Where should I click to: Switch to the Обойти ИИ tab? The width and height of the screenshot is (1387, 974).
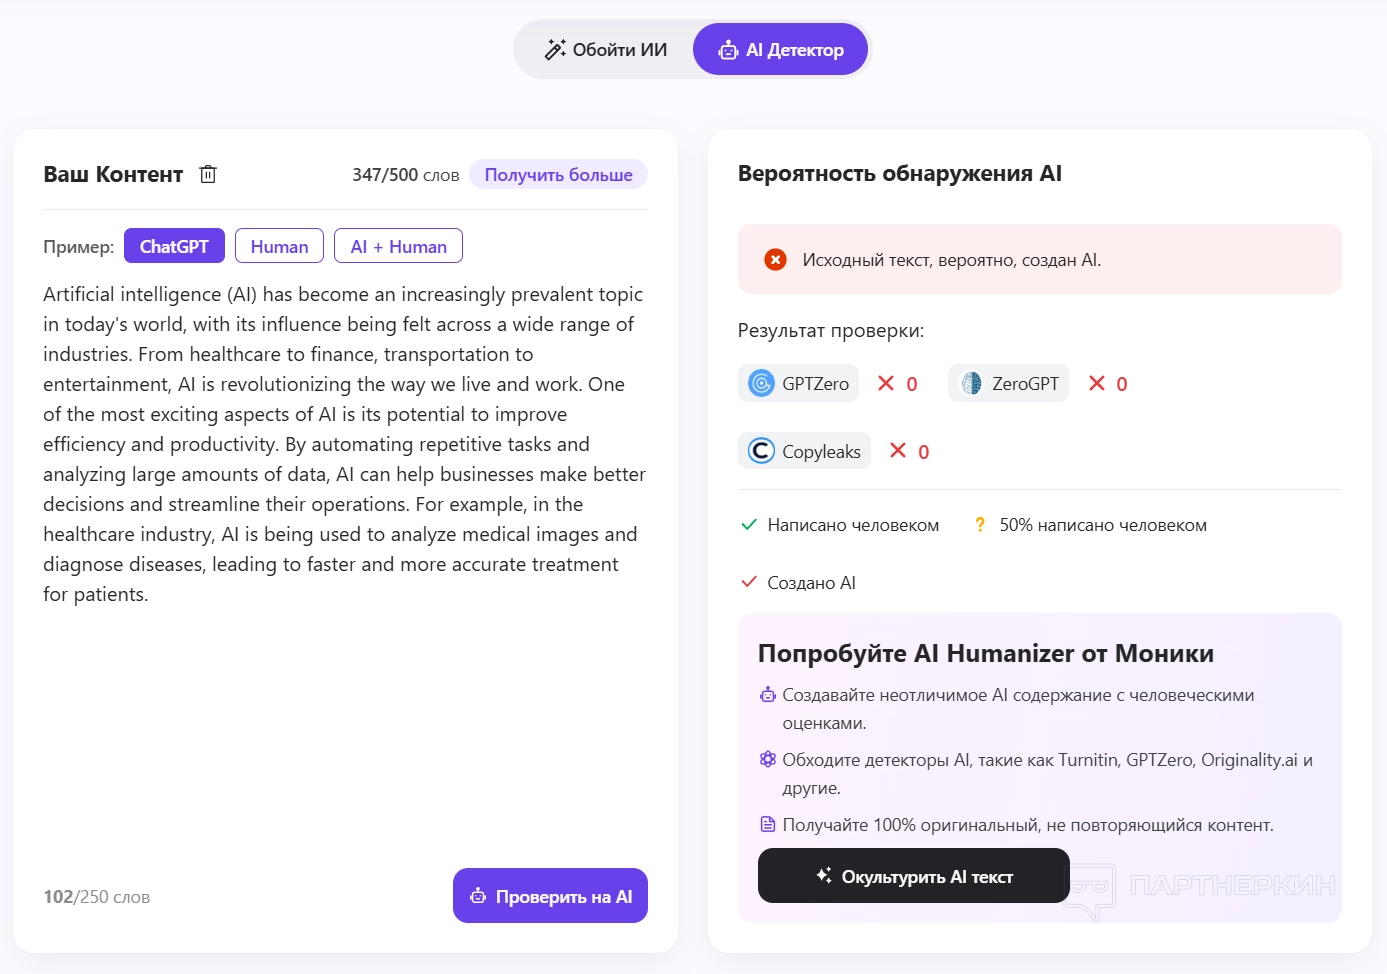click(606, 50)
